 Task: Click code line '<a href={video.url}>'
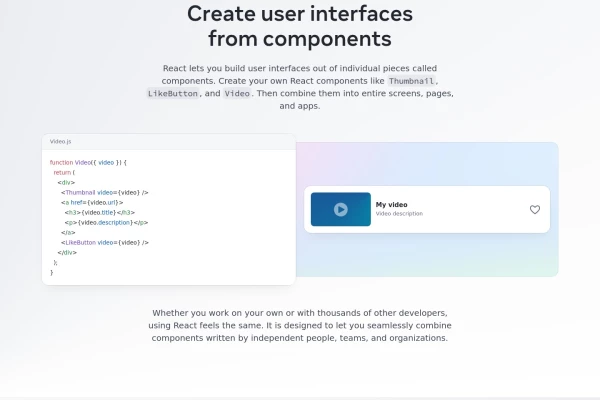click(92, 202)
